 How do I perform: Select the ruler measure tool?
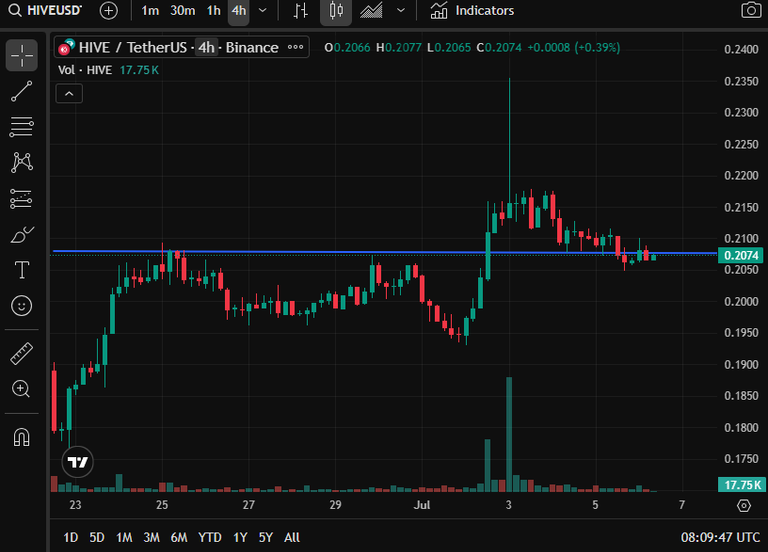click(x=22, y=354)
